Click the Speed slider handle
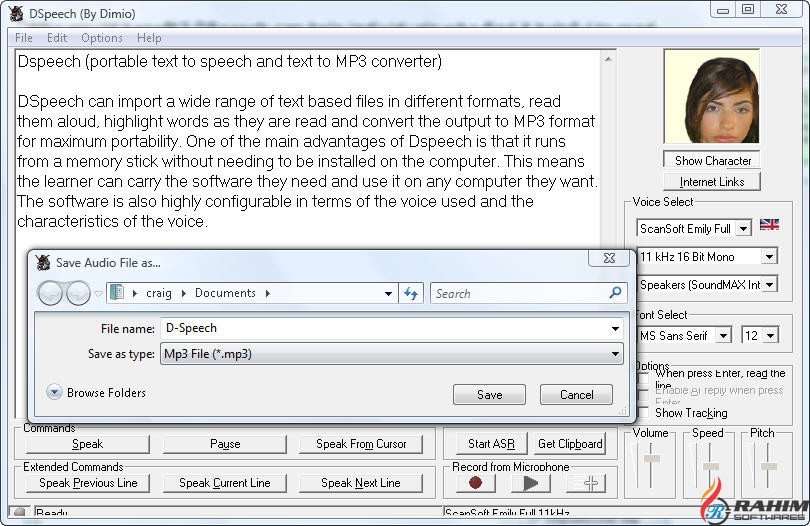The height and width of the screenshot is (526, 810). 711,467
